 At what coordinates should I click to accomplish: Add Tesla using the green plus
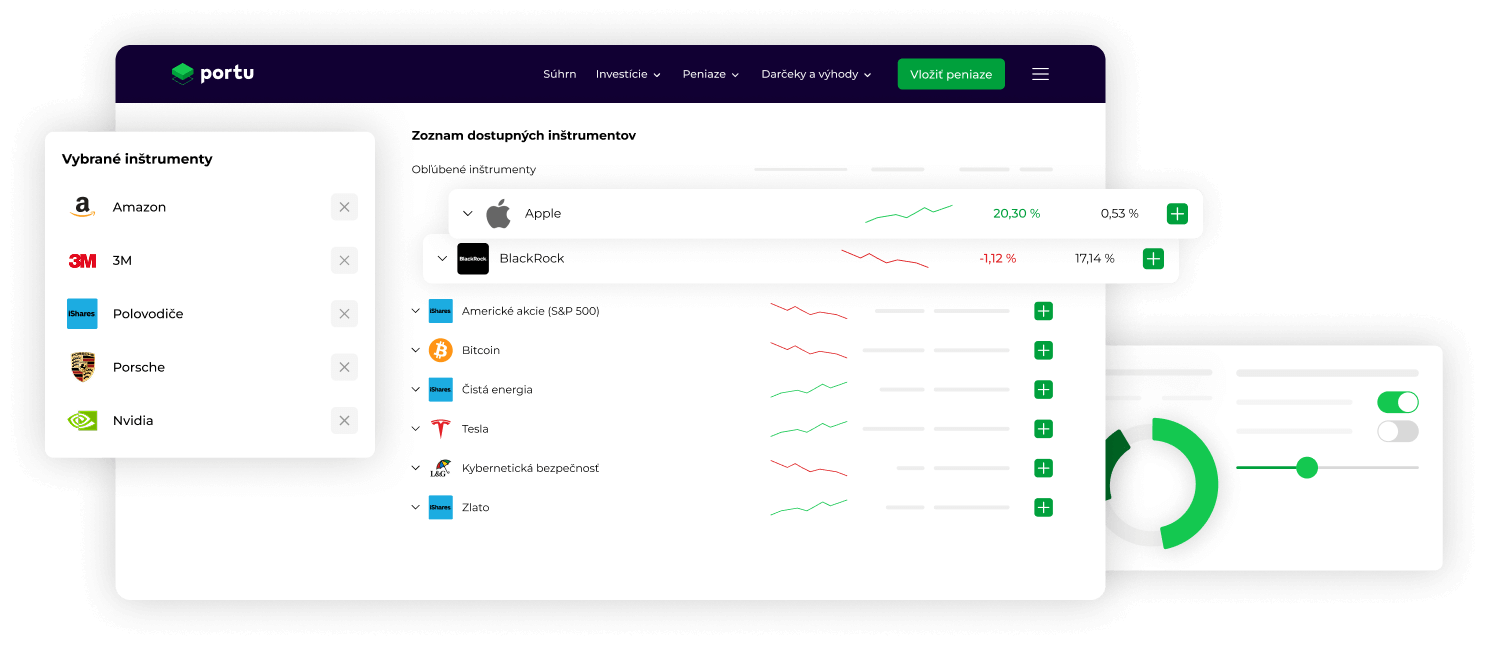pyautogui.click(x=1043, y=429)
